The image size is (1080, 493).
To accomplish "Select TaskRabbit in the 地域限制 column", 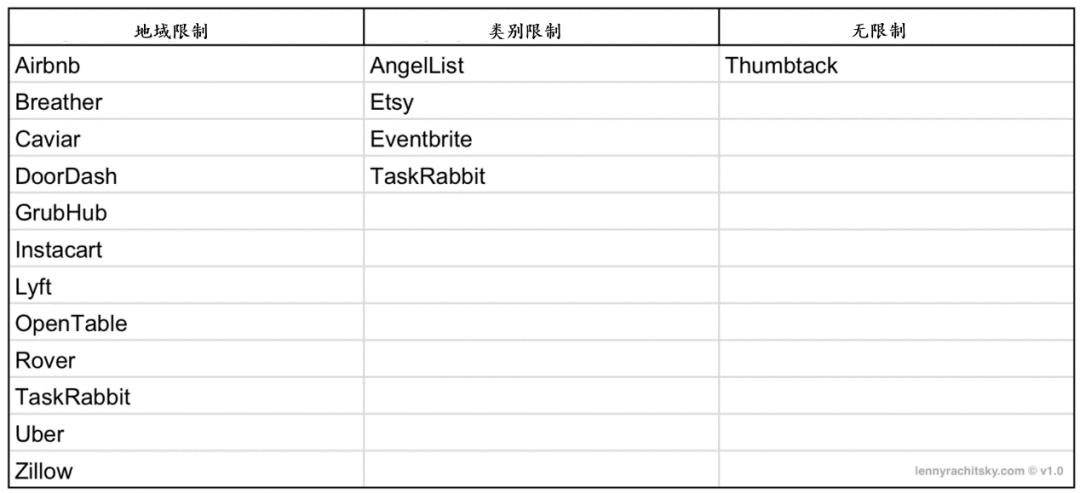I will pos(72,397).
